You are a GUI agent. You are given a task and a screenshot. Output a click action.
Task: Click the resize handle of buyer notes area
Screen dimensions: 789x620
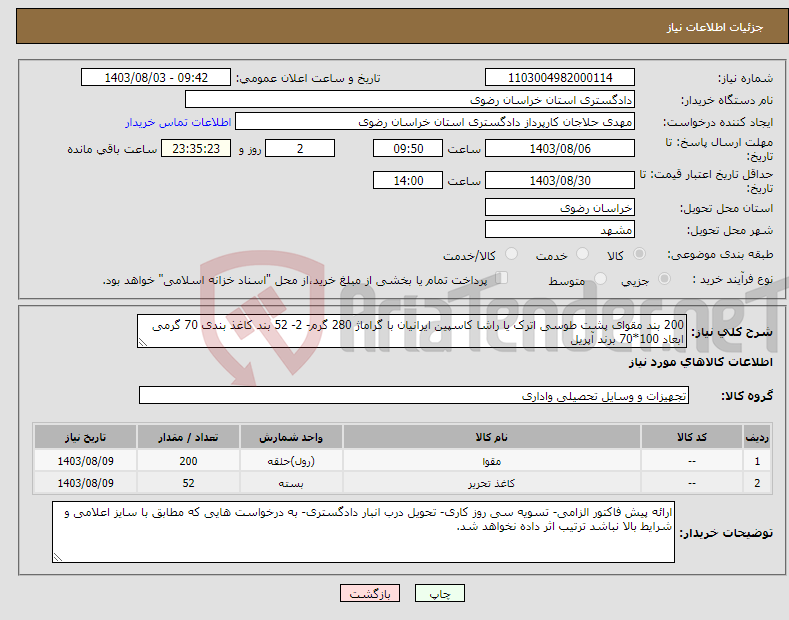[x=58, y=557]
